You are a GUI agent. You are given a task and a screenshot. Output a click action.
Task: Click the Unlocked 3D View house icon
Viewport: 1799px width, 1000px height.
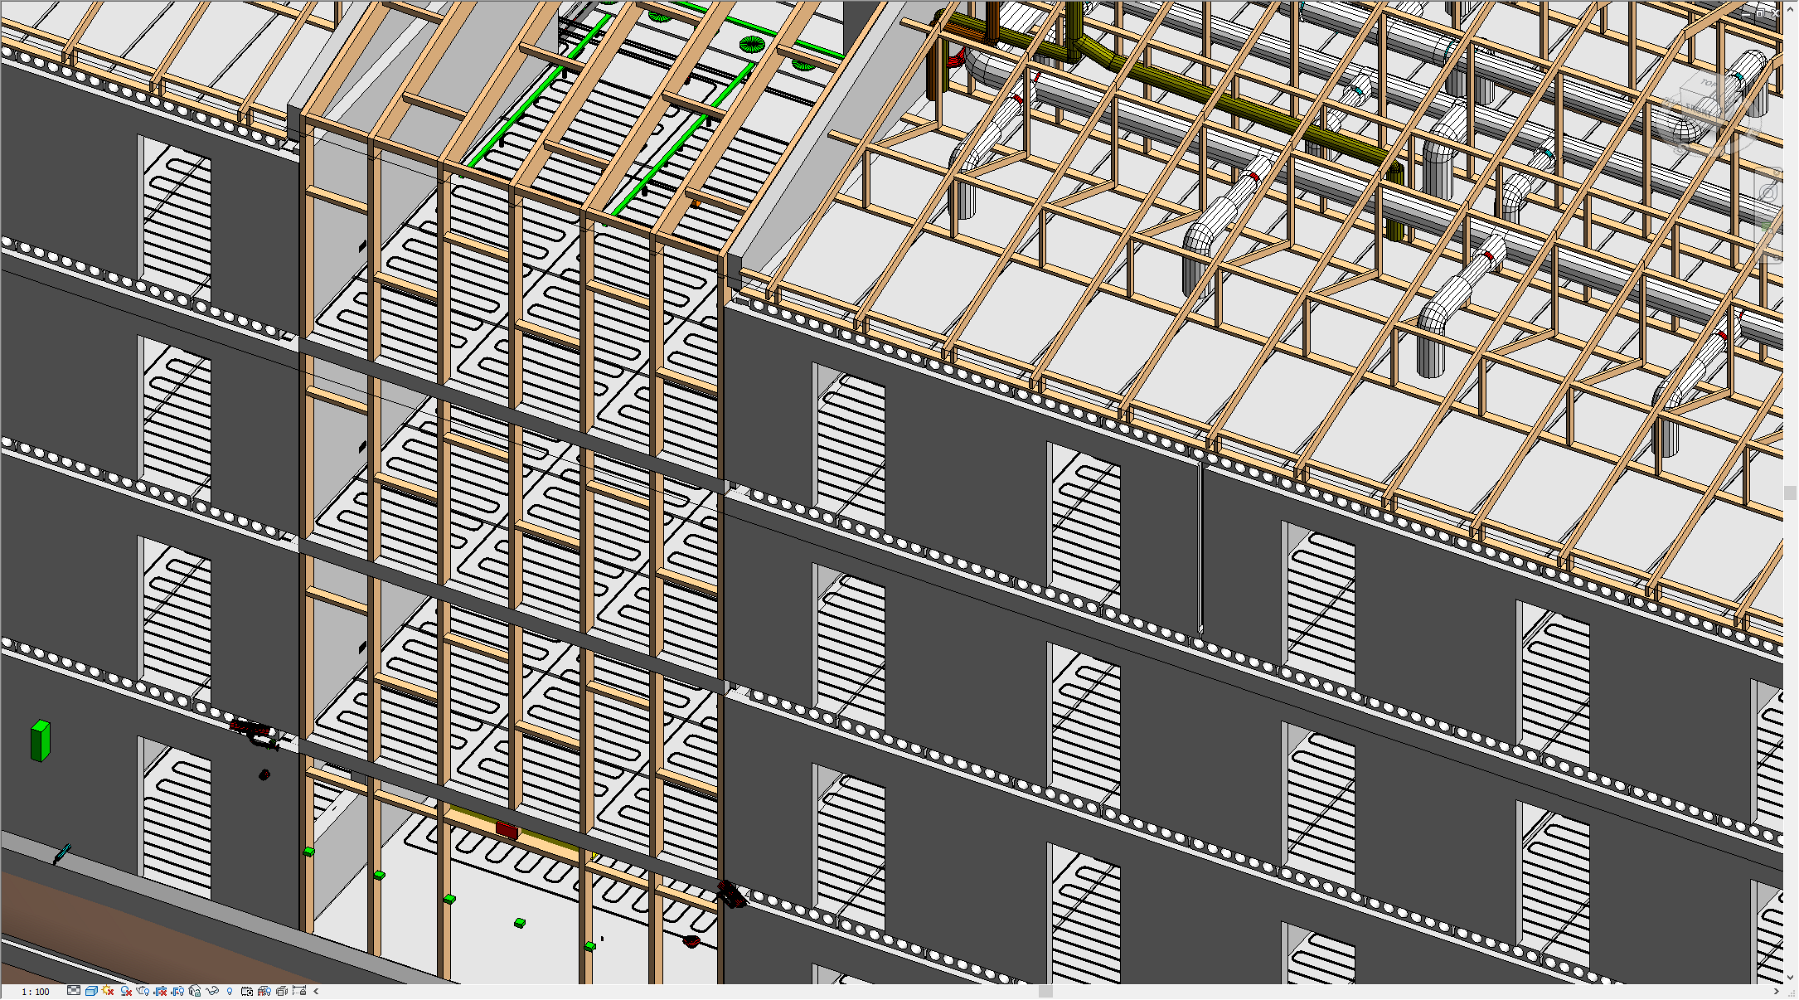click(x=194, y=991)
